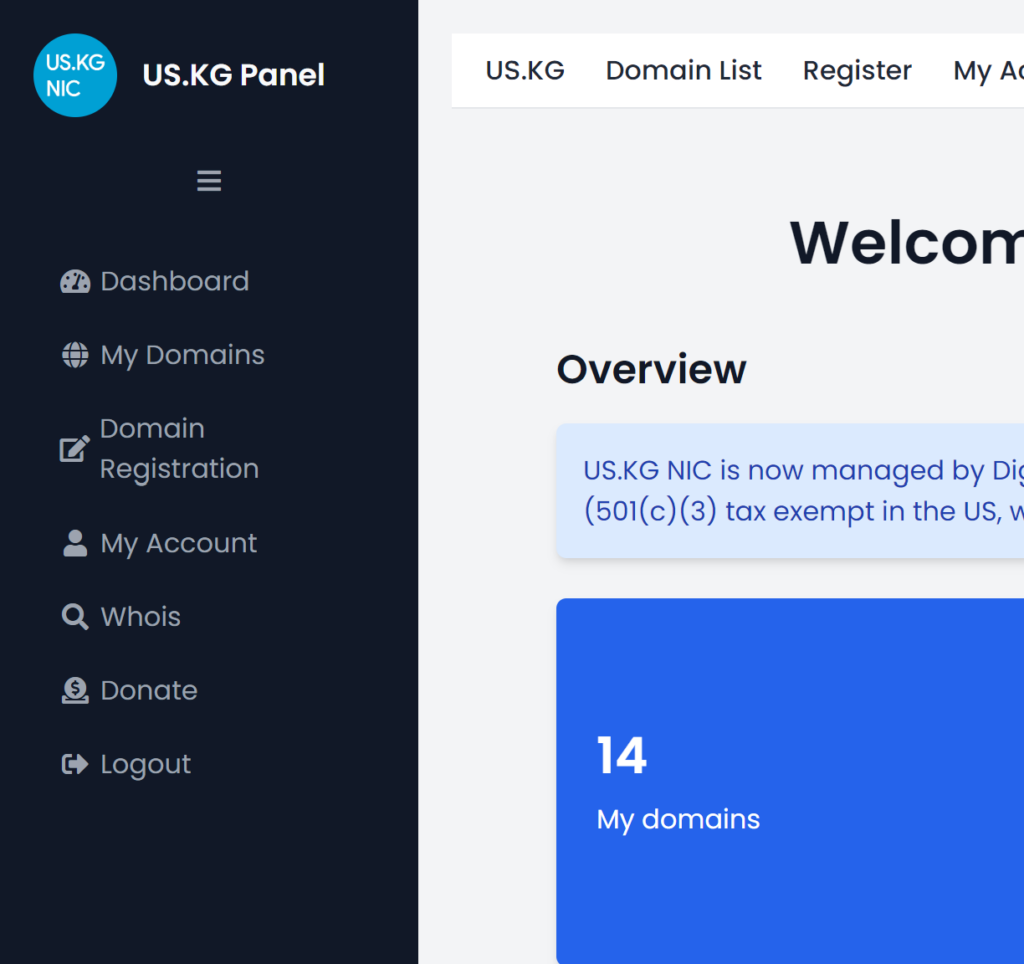
Task: Open Dashboard in the sidebar
Action: coord(155,281)
